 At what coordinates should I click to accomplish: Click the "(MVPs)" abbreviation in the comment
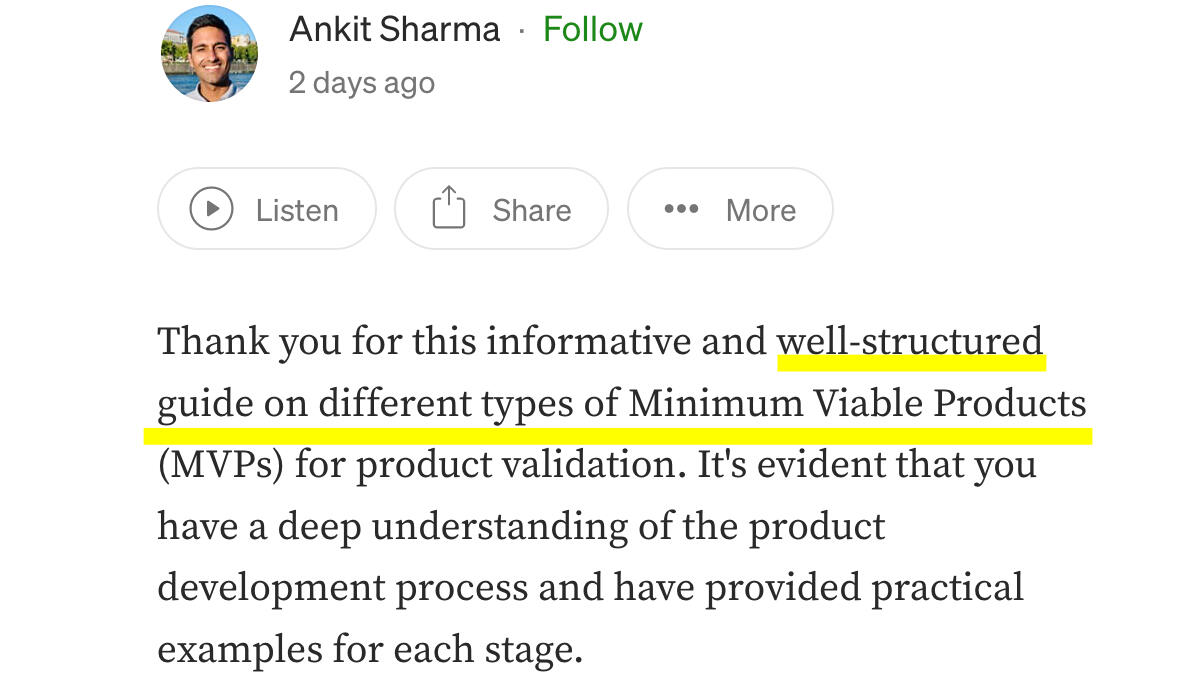220,466
